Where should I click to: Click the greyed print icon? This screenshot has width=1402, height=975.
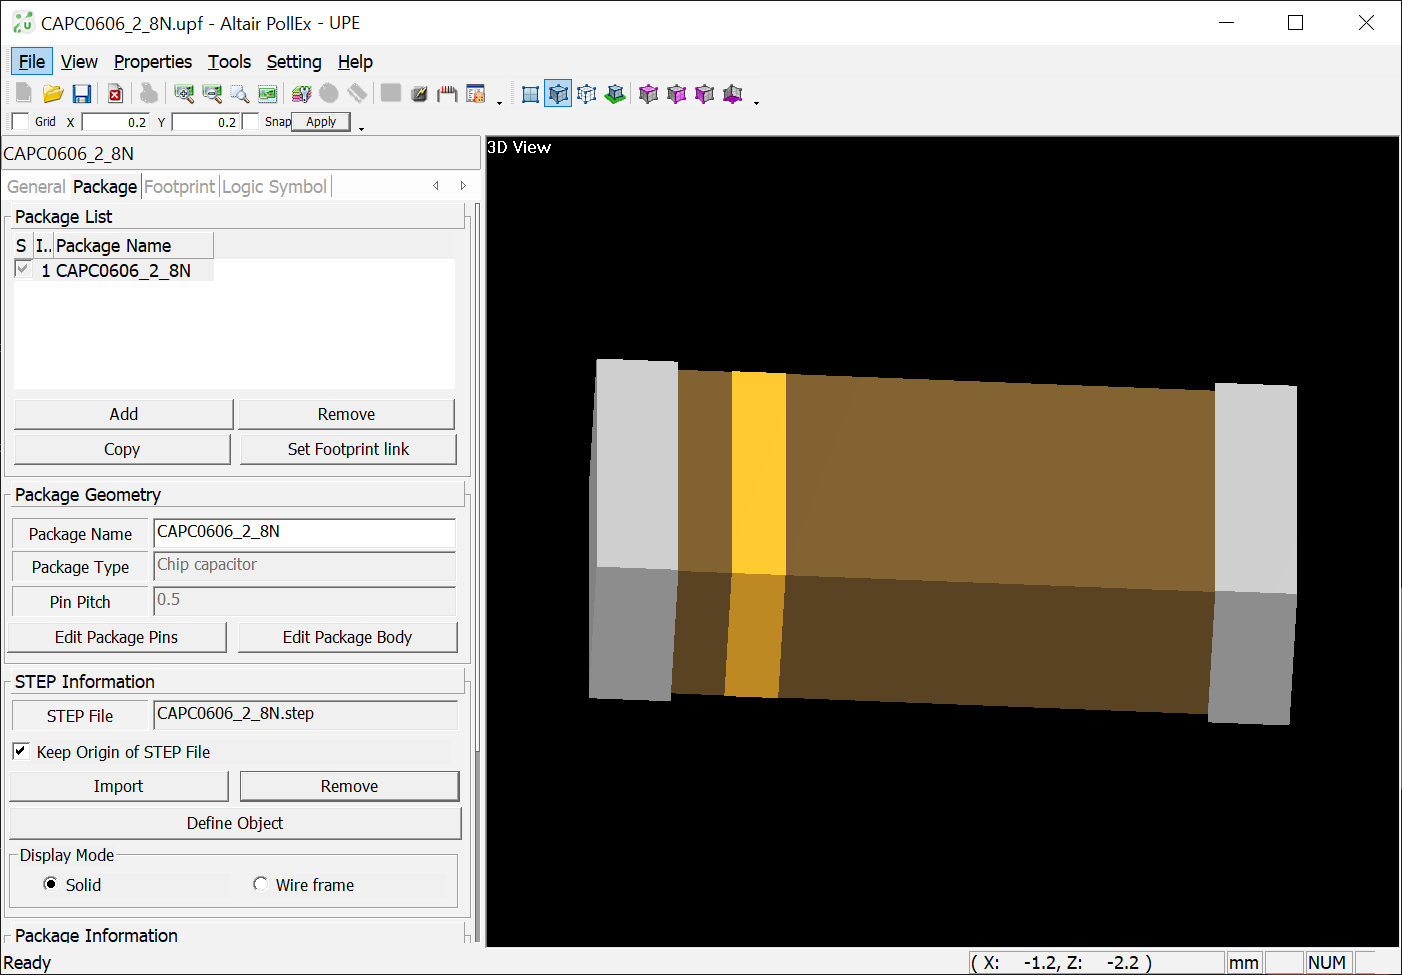tap(148, 93)
